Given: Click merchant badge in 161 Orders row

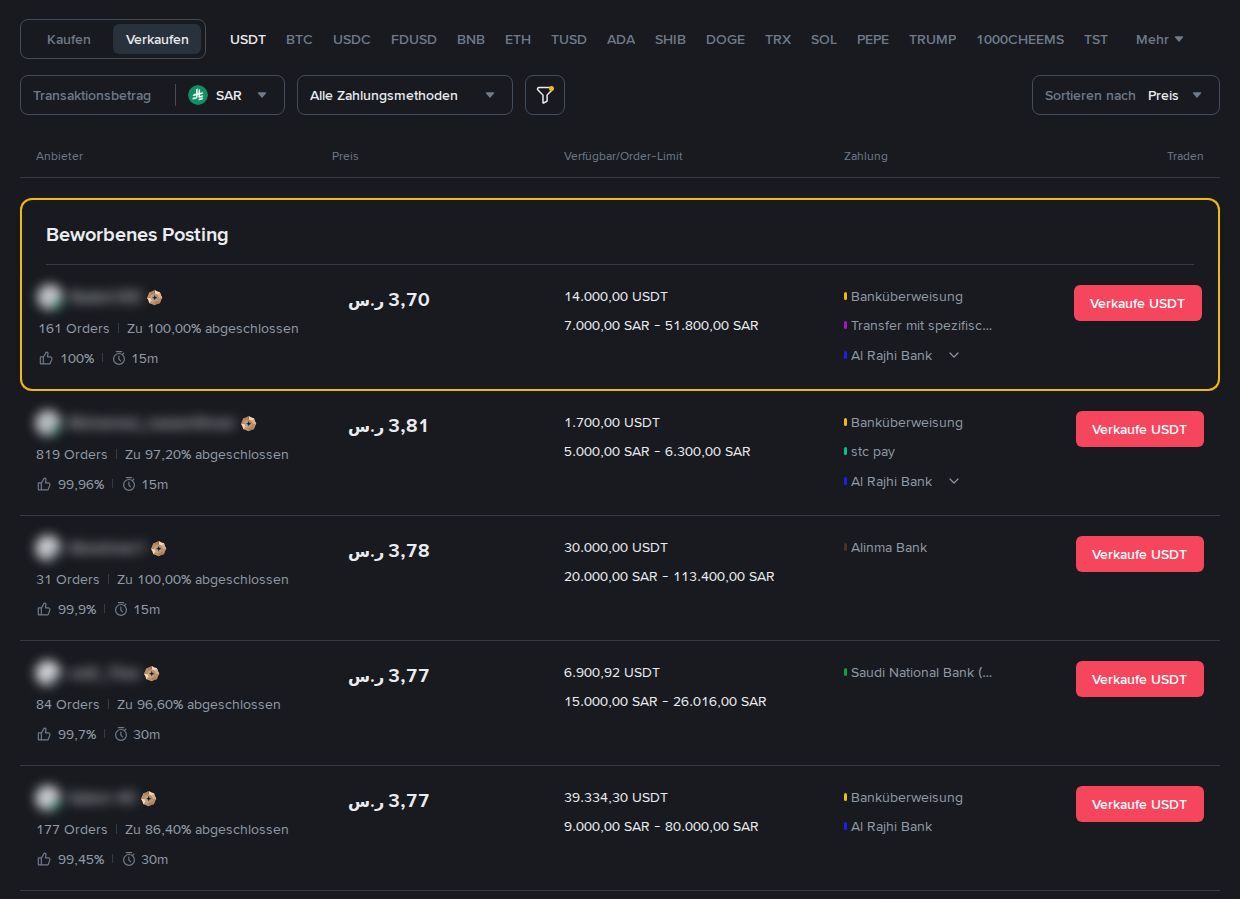Looking at the screenshot, I should pyautogui.click(x=155, y=298).
